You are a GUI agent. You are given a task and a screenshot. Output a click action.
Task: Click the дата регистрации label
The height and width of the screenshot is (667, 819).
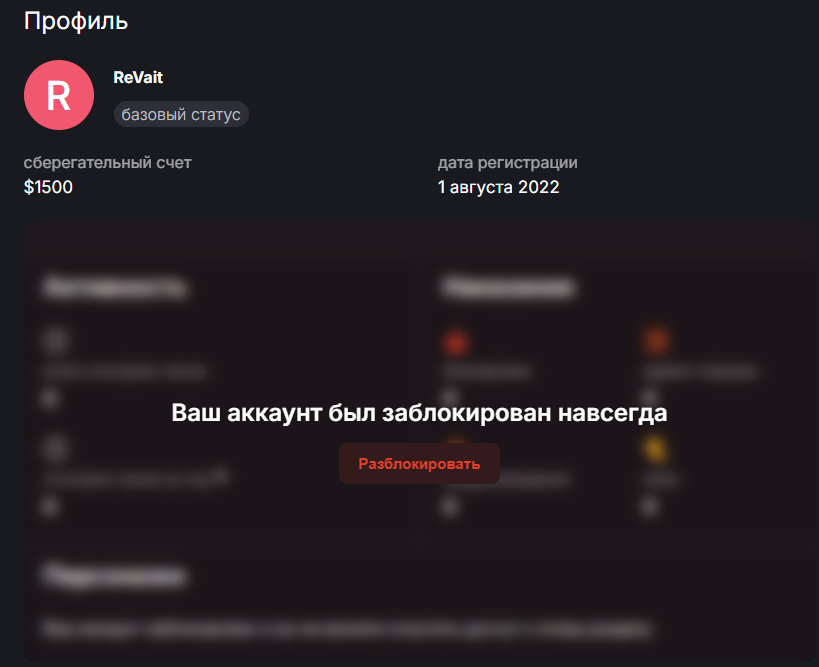[x=508, y=162]
